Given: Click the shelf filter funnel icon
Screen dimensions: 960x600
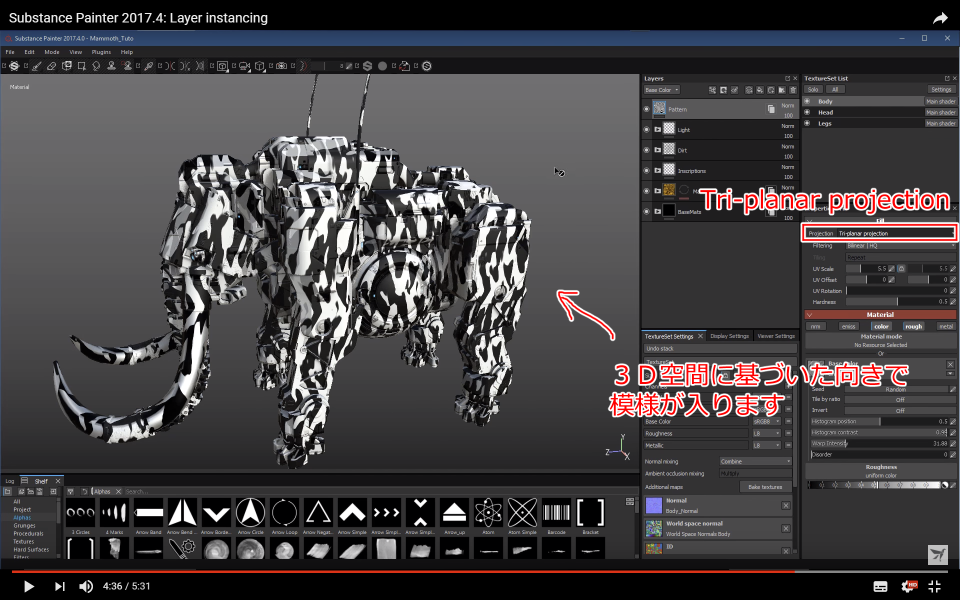Looking at the screenshot, I should point(70,492).
